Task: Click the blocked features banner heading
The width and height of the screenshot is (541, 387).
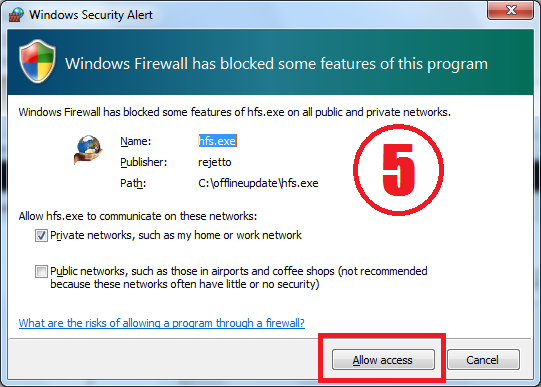Action: pos(276,64)
